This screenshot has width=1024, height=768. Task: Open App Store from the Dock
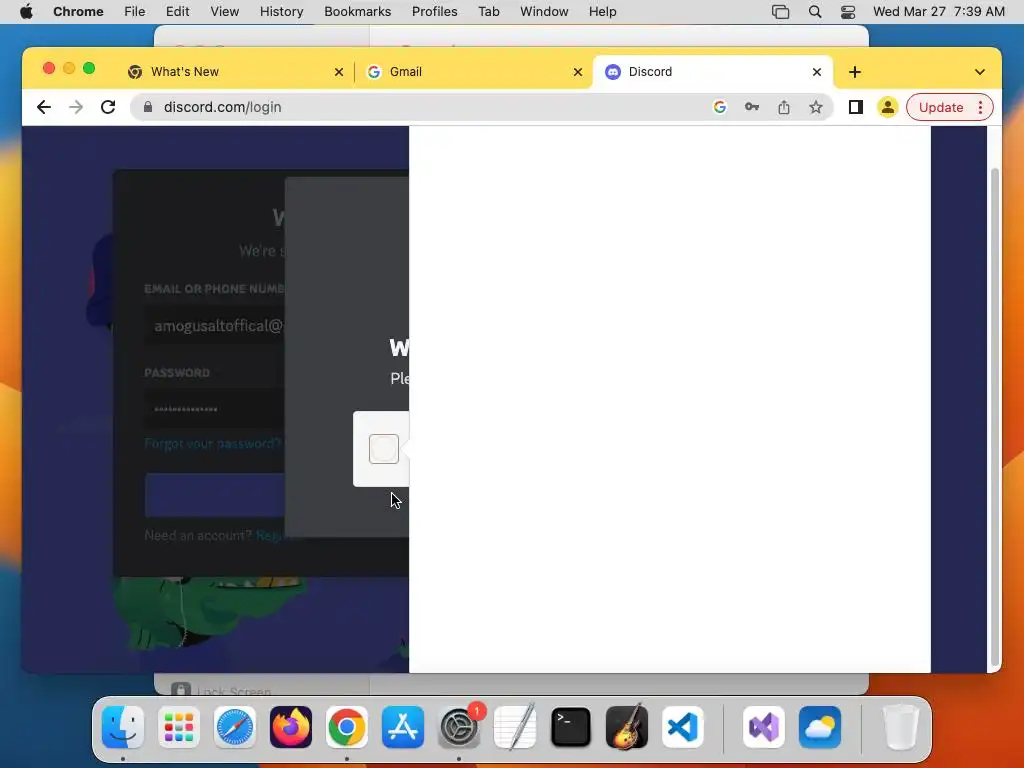point(403,727)
